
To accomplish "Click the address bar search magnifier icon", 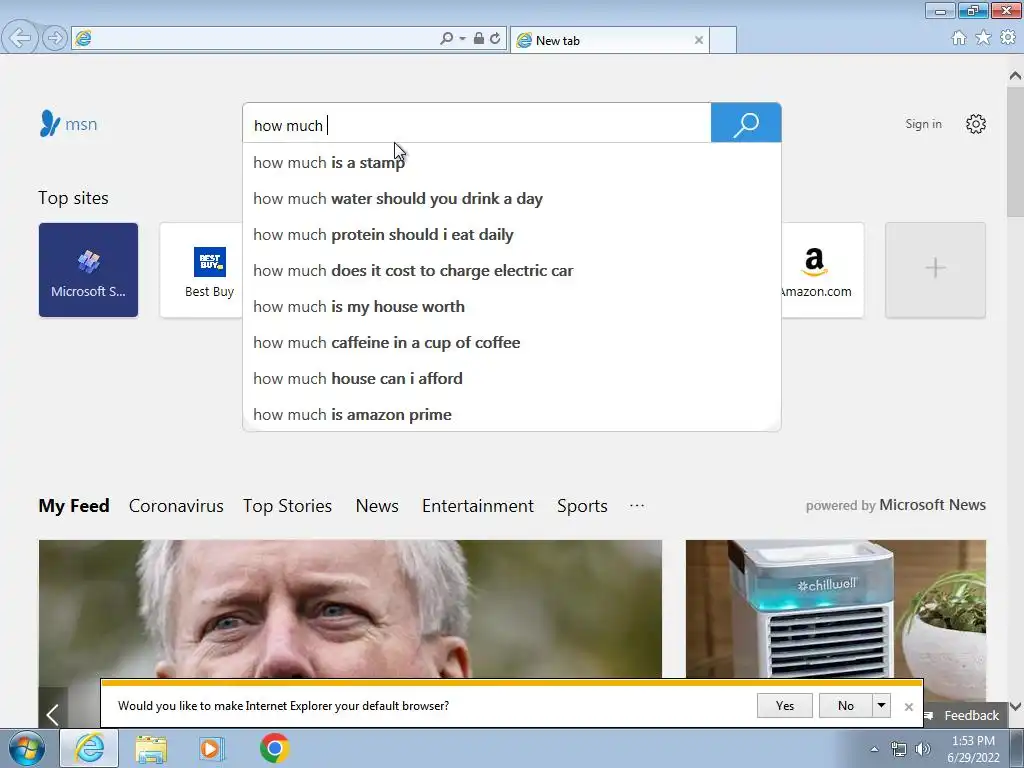I will coord(446,39).
